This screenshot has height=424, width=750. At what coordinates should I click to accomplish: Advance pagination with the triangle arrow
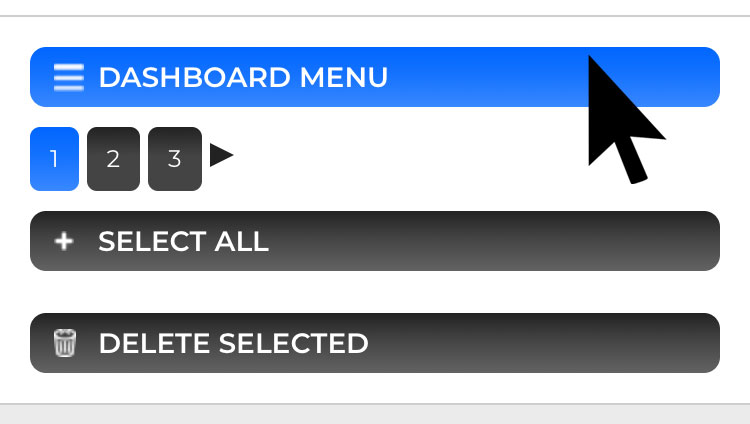(221, 155)
